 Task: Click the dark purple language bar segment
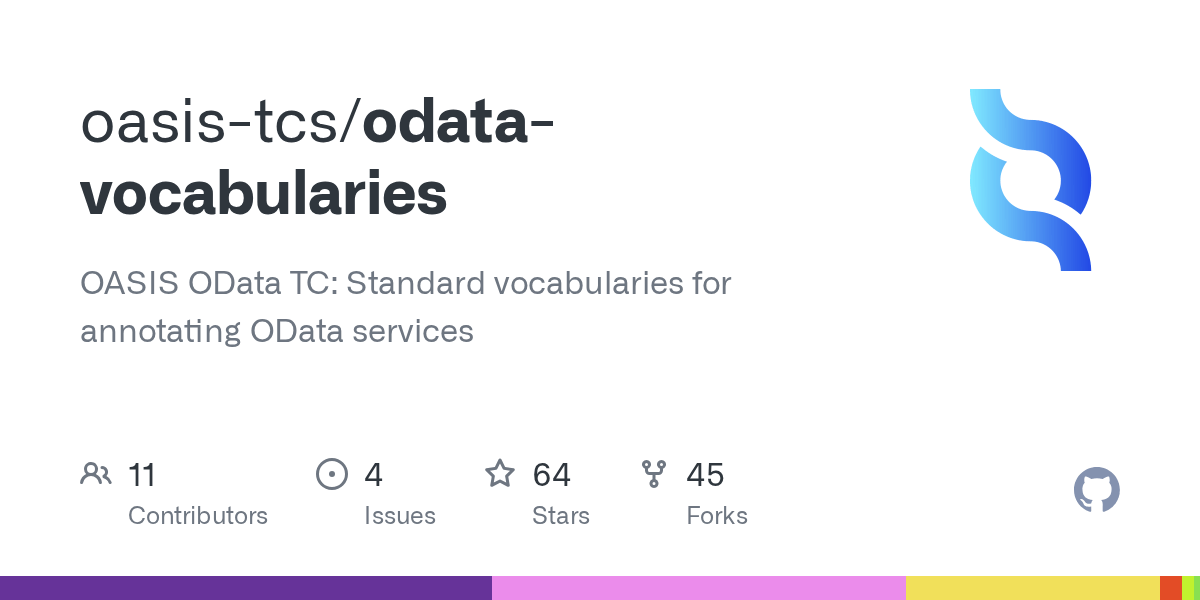[246, 588]
